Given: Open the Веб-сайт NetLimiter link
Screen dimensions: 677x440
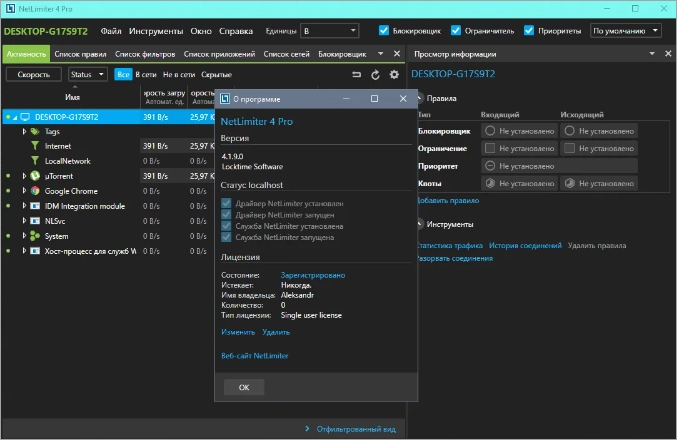Looking at the screenshot, I should [x=254, y=355].
